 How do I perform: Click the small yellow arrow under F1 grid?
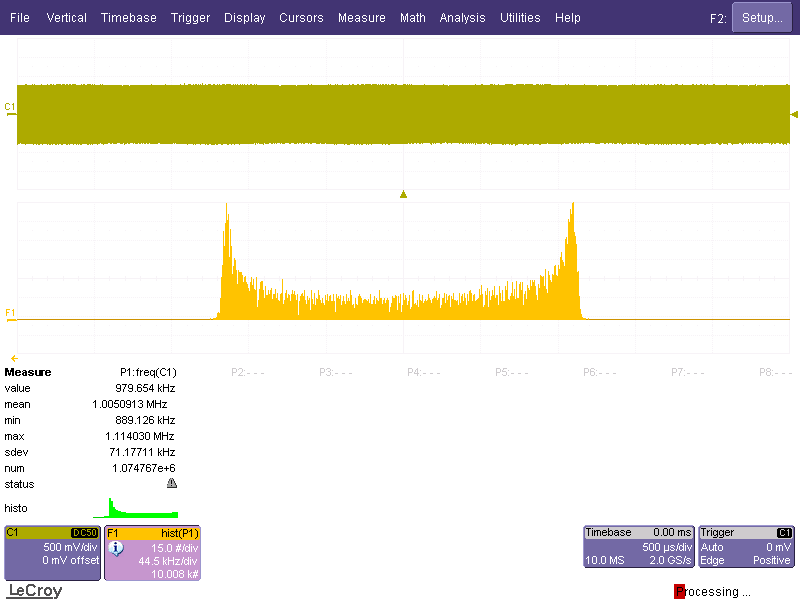[x=14, y=357]
